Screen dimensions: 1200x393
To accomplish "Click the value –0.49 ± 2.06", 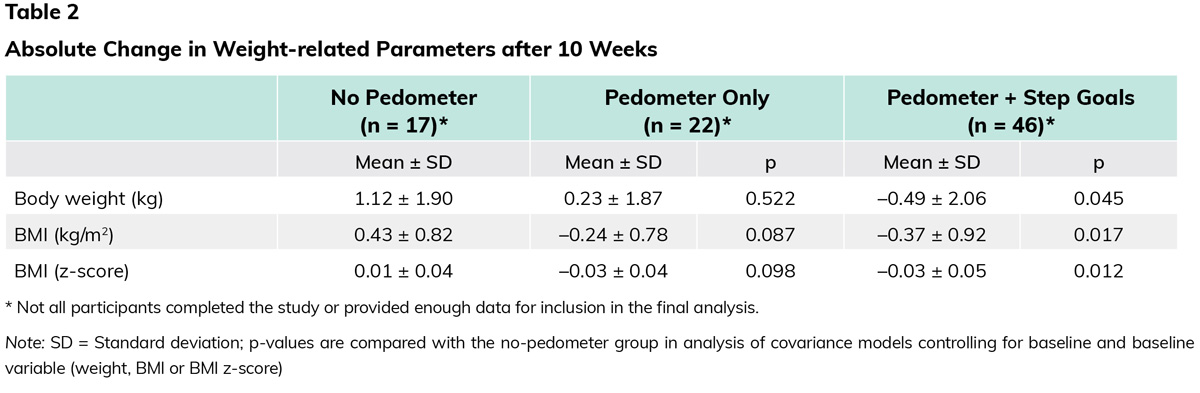I will pyautogui.click(x=931, y=199).
